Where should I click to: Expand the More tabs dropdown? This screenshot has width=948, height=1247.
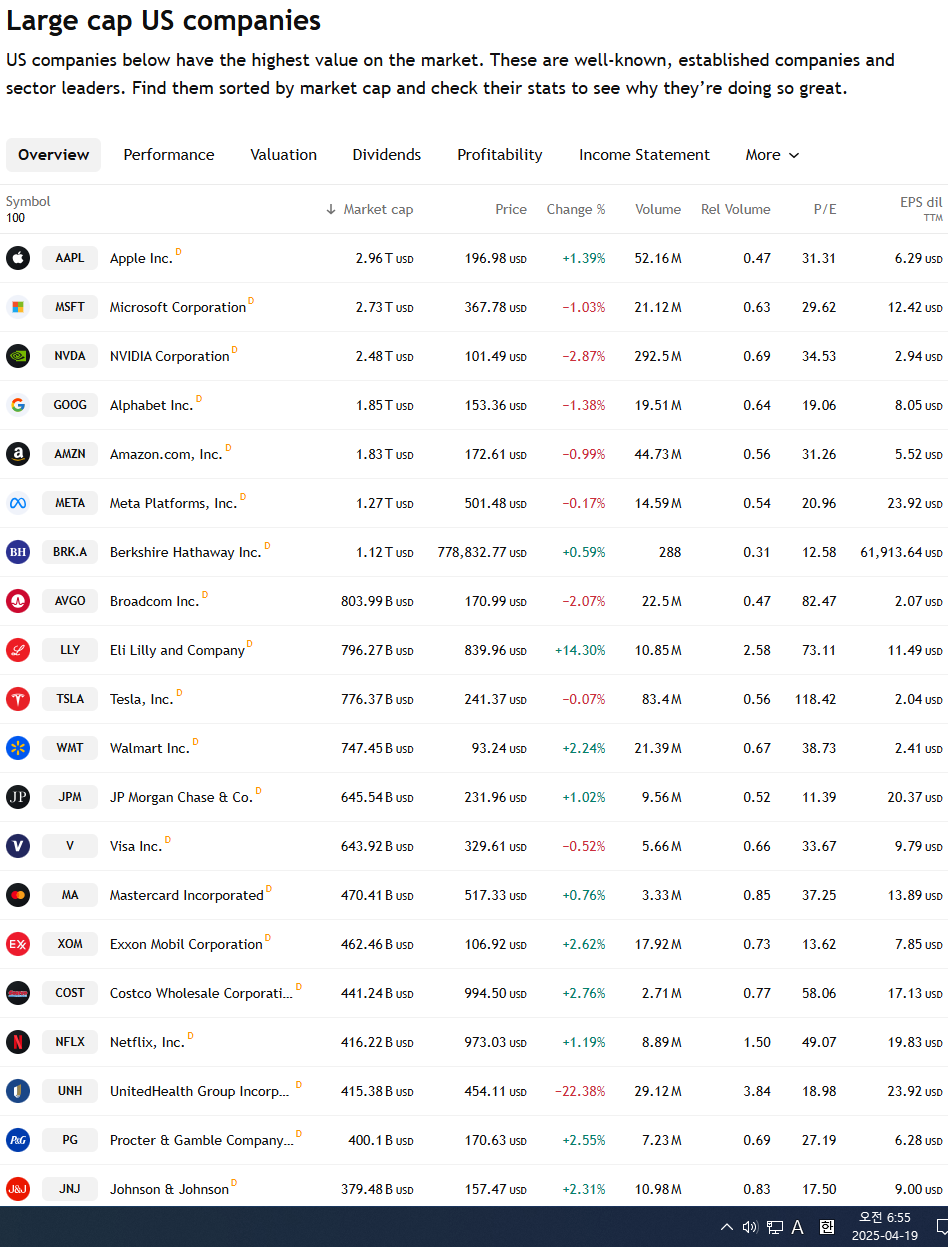coord(772,155)
